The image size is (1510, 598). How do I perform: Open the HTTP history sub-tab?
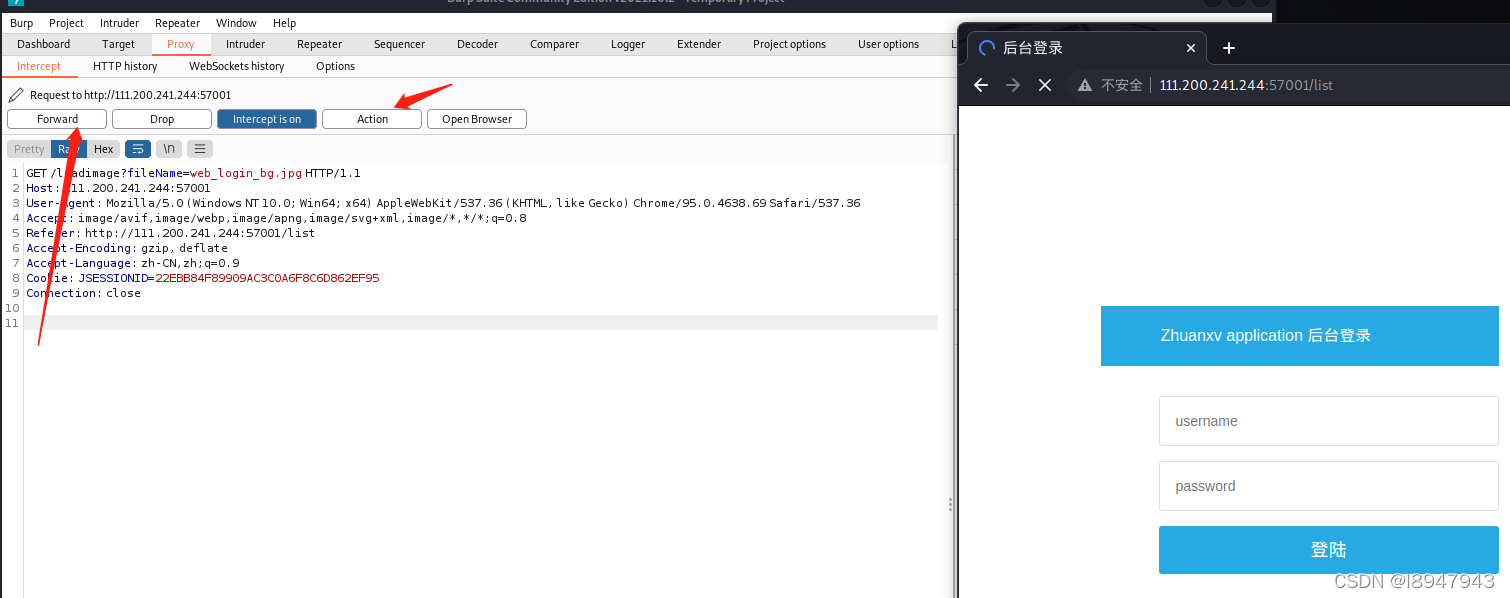tap(125, 66)
